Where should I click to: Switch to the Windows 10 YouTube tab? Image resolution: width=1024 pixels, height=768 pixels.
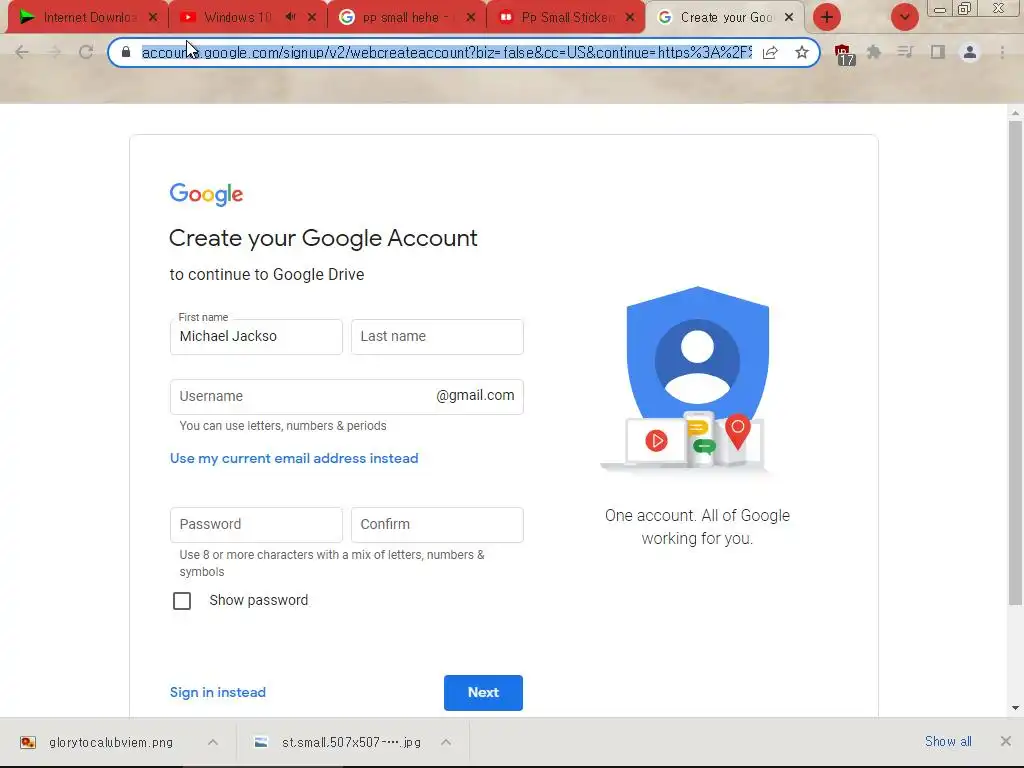(235, 17)
